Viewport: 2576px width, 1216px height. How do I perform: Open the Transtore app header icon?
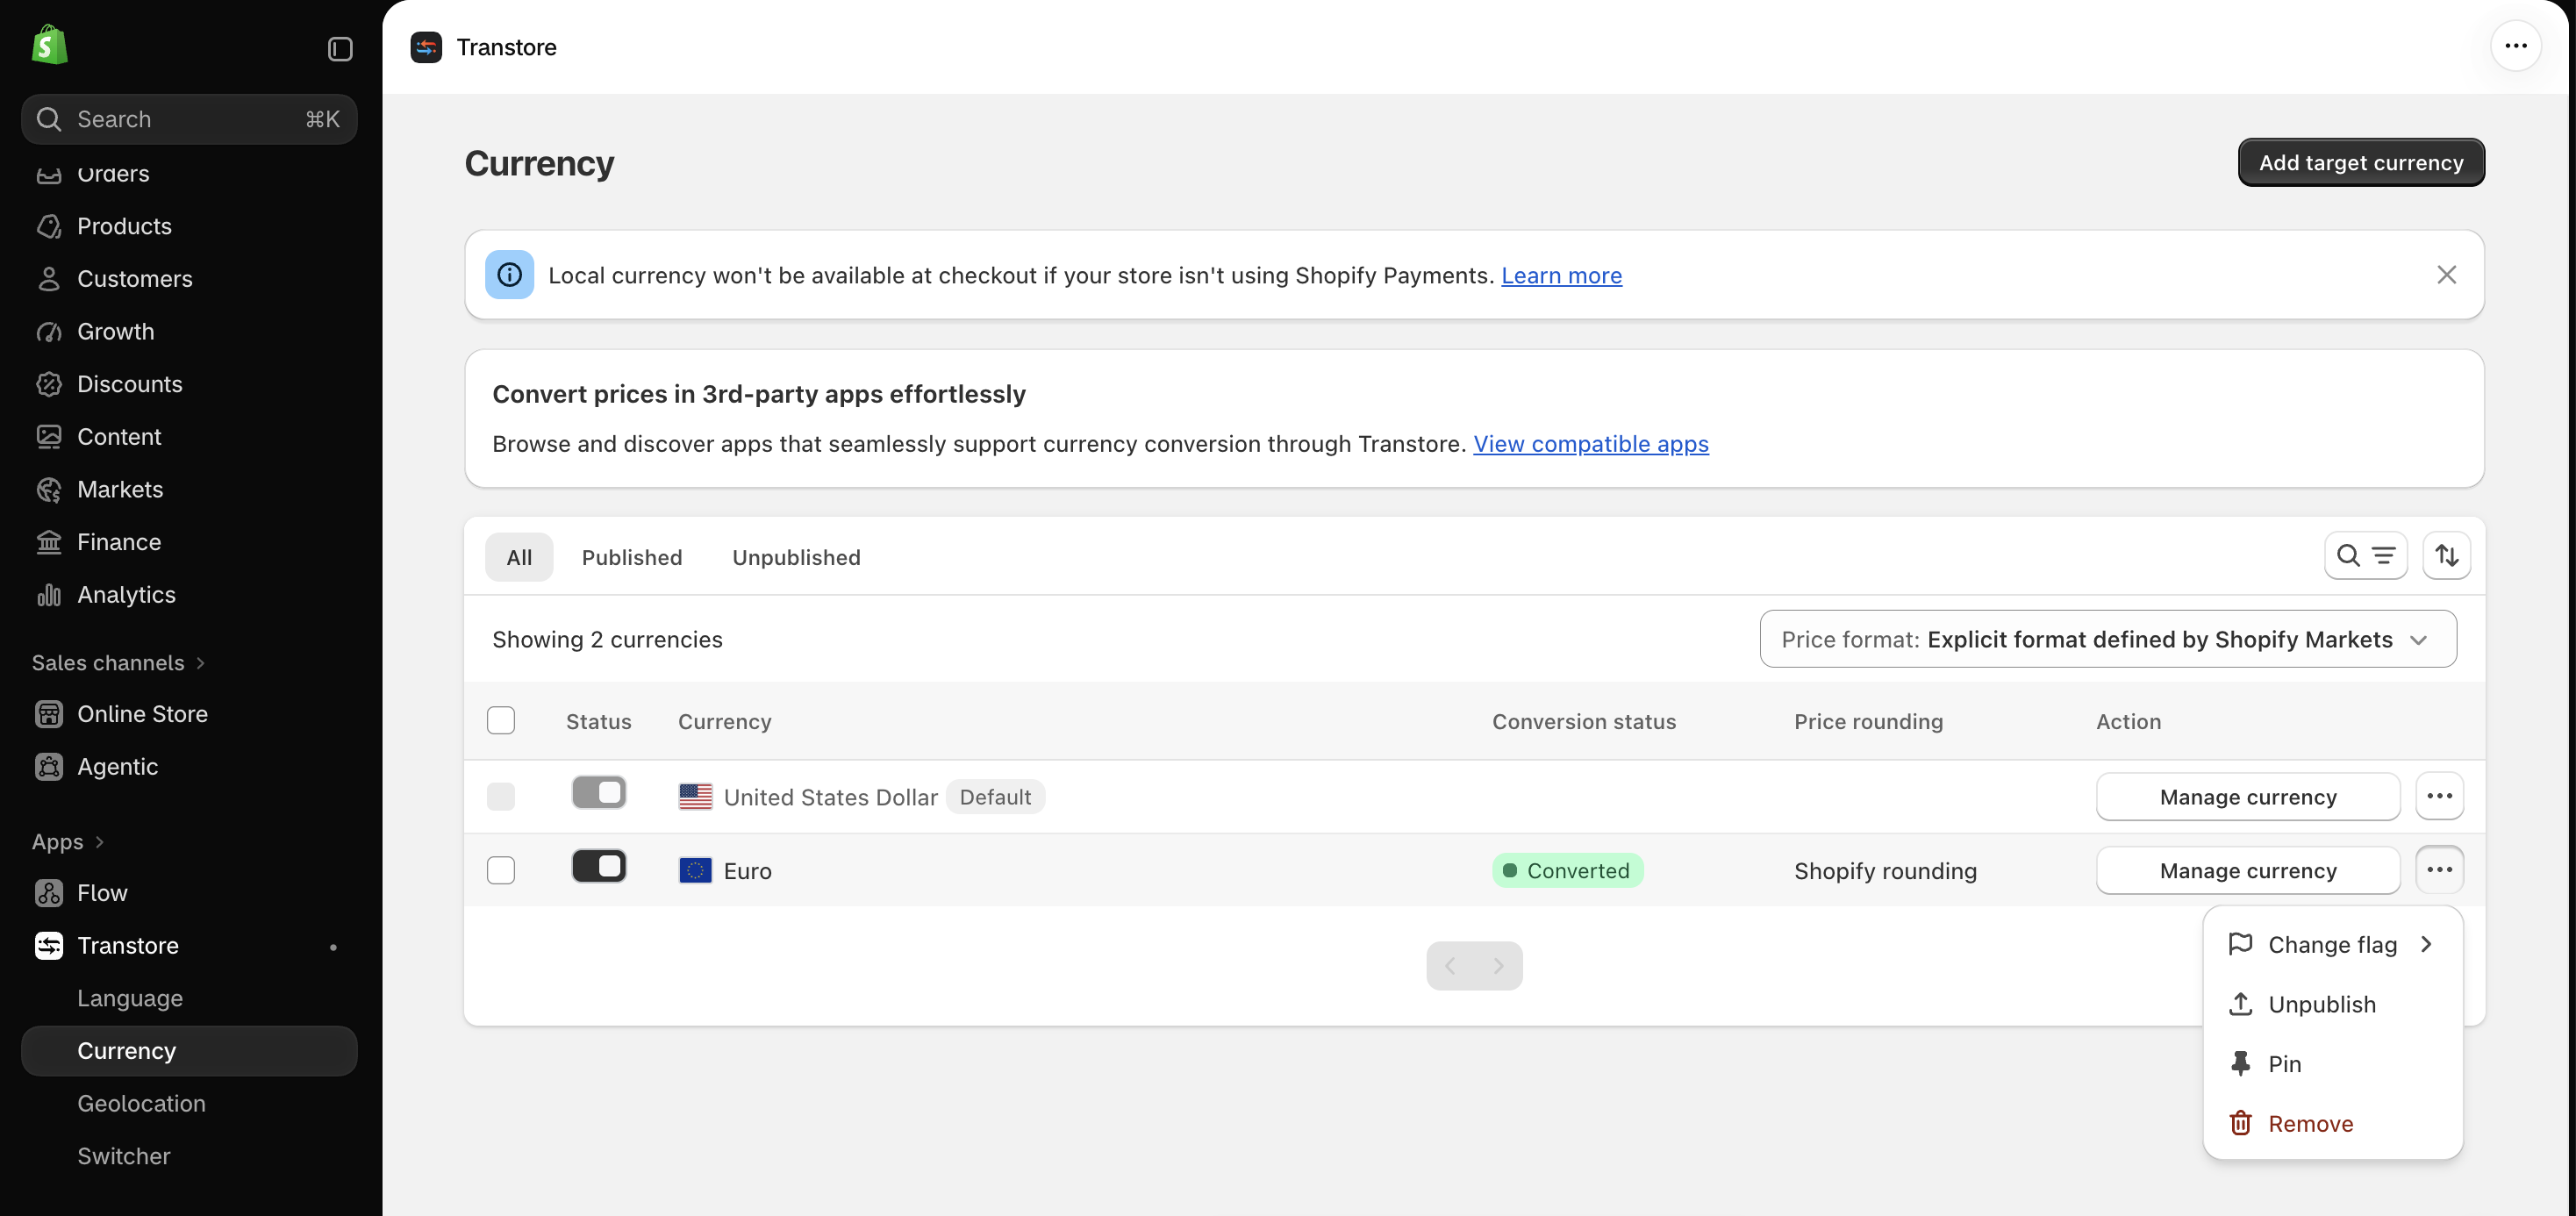pyautogui.click(x=426, y=47)
